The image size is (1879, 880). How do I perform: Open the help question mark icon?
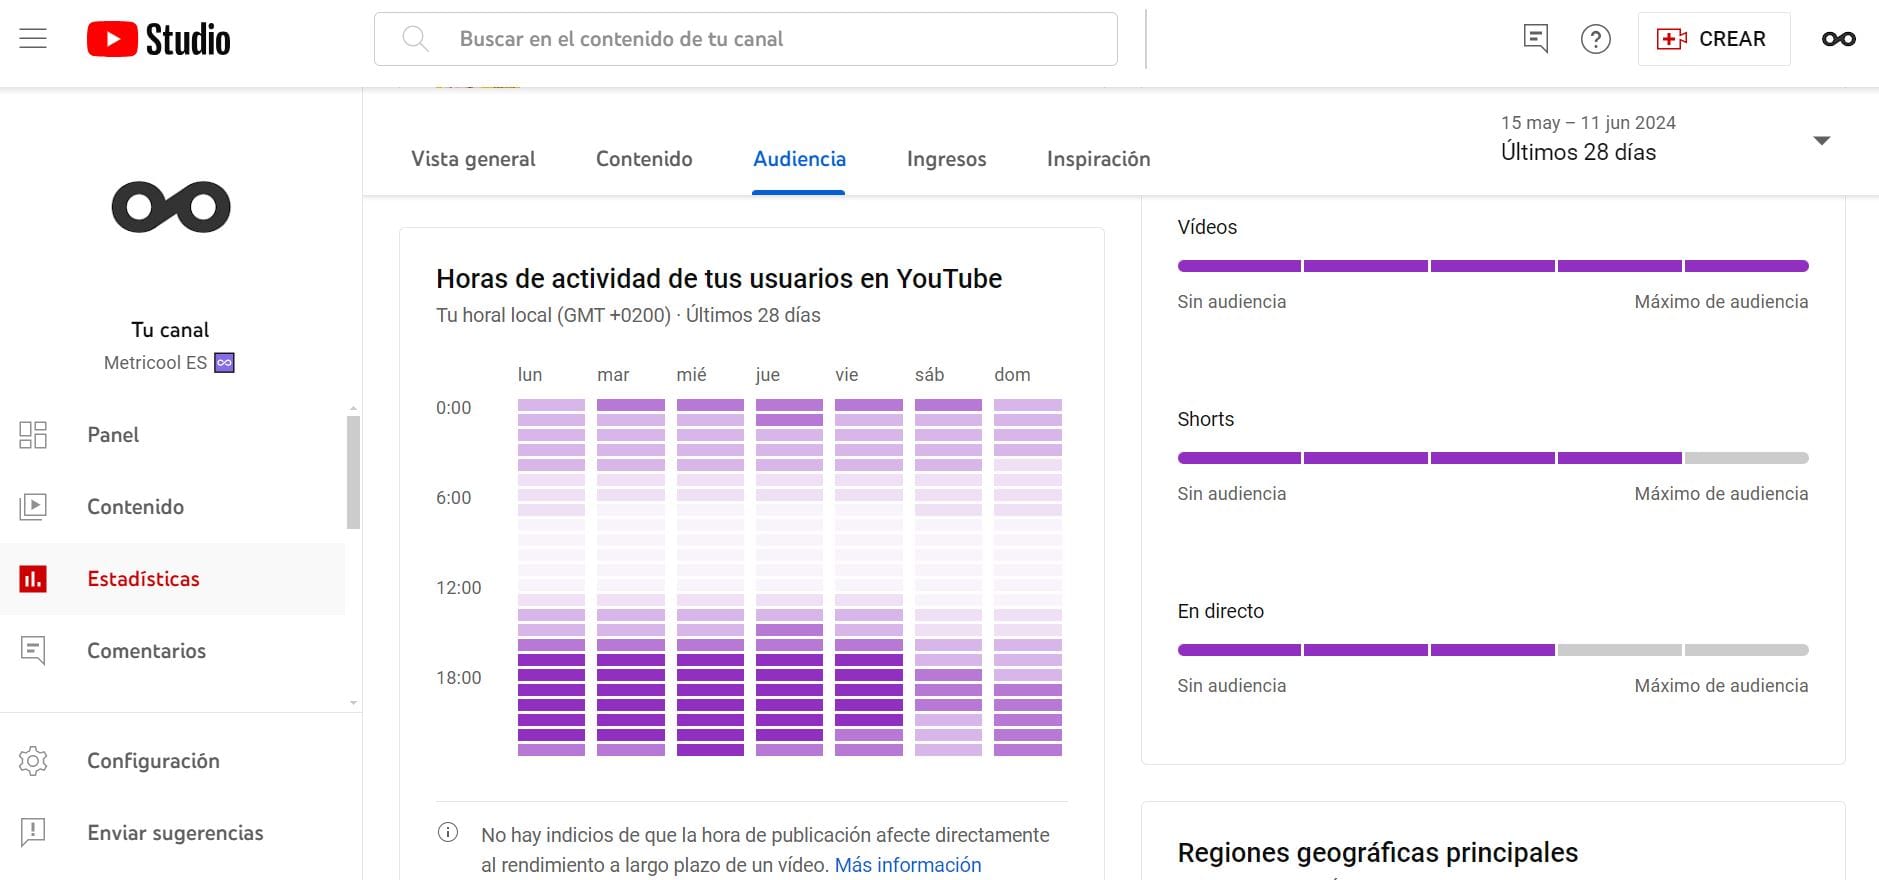click(x=1595, y=39)
